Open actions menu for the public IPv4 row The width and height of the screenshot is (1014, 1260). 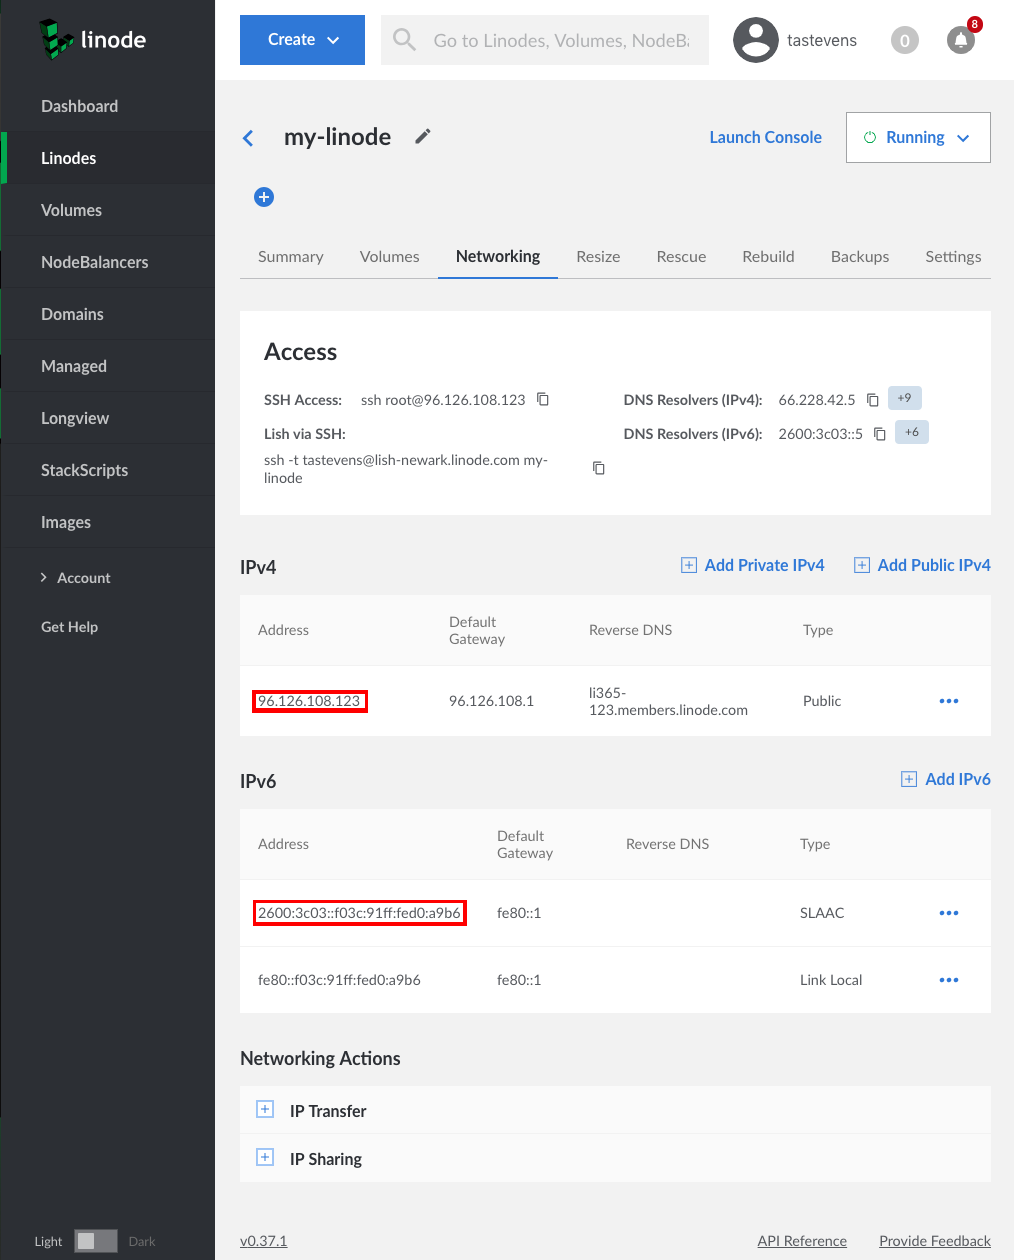(x=949, y=701)
